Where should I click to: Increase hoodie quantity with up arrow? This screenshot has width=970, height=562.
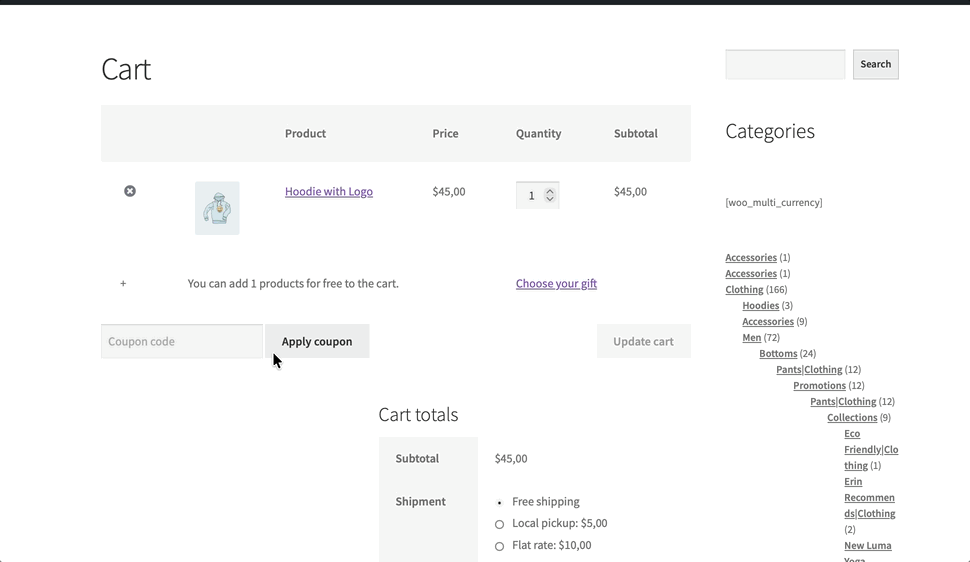(550, 191)
